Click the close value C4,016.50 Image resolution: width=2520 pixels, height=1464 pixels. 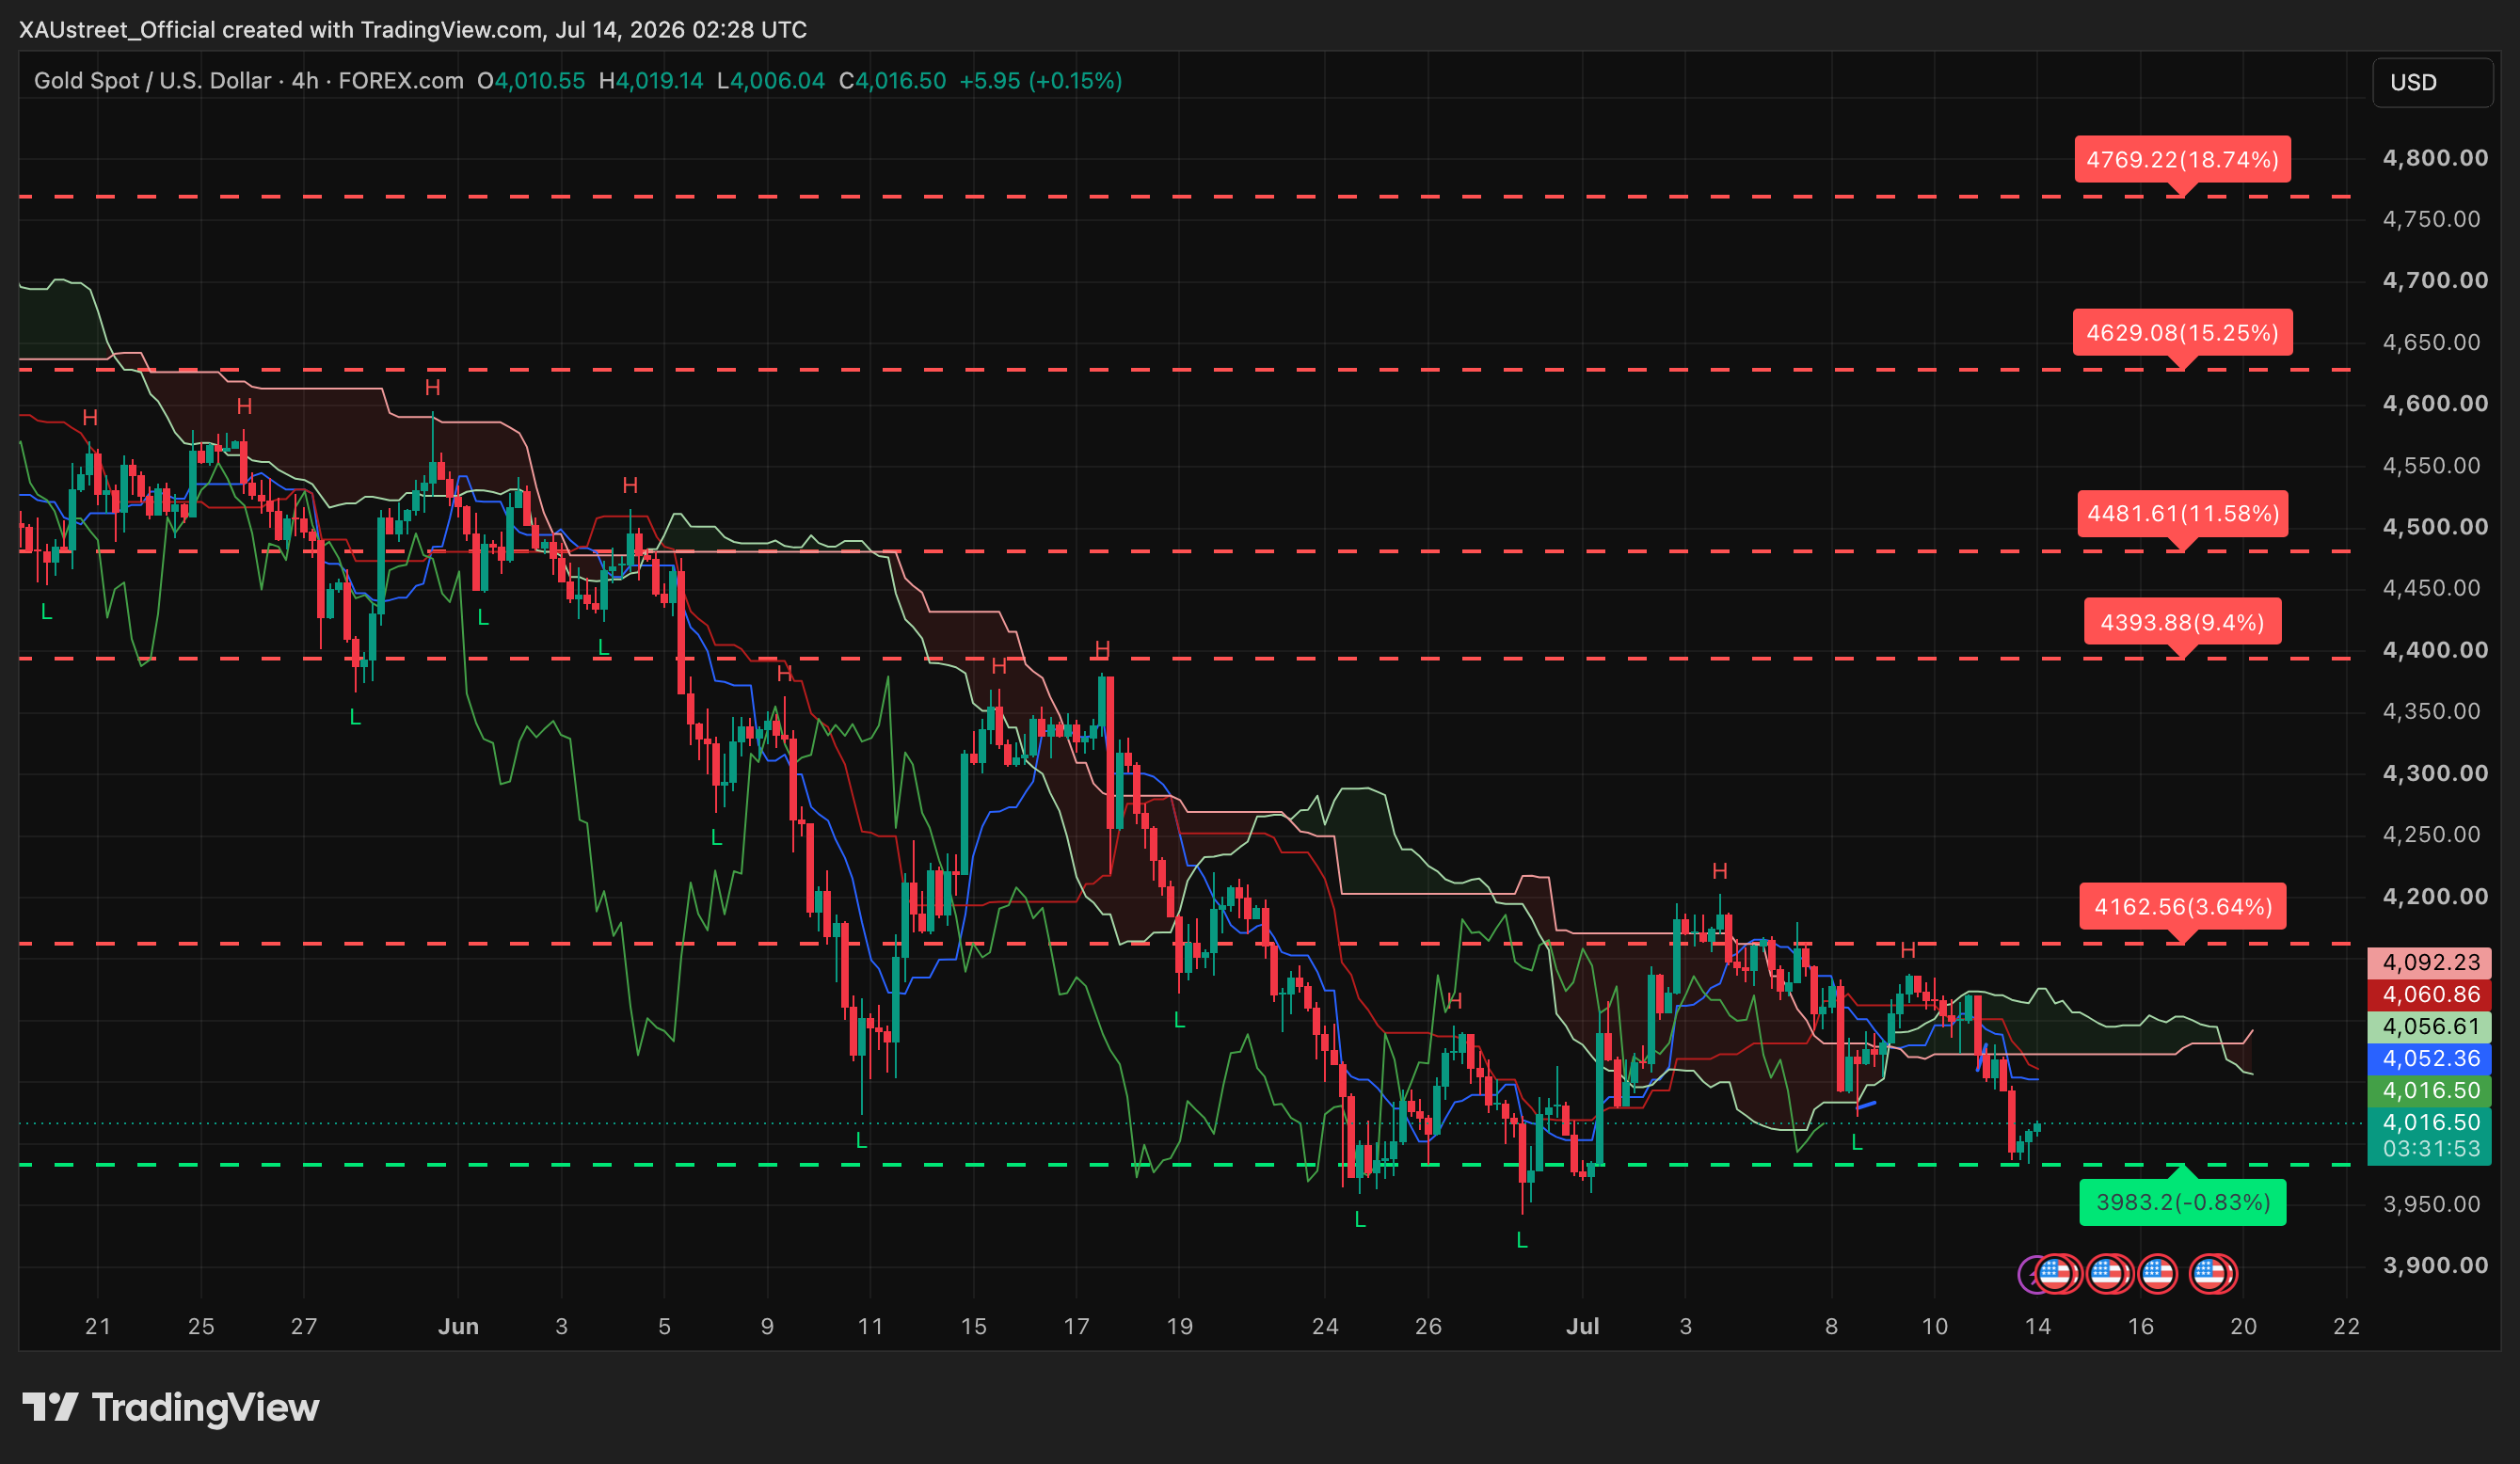click(892, 81)
